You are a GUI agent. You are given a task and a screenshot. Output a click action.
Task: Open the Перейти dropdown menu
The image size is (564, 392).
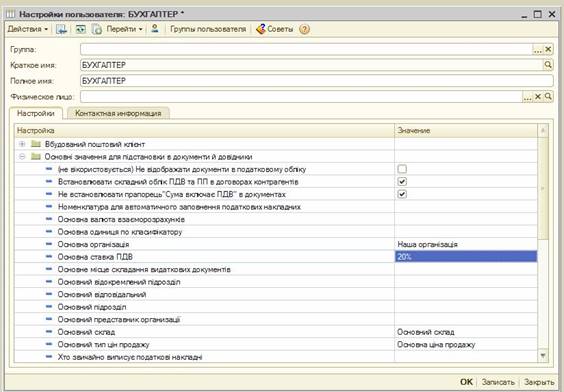tap(124, 29)
